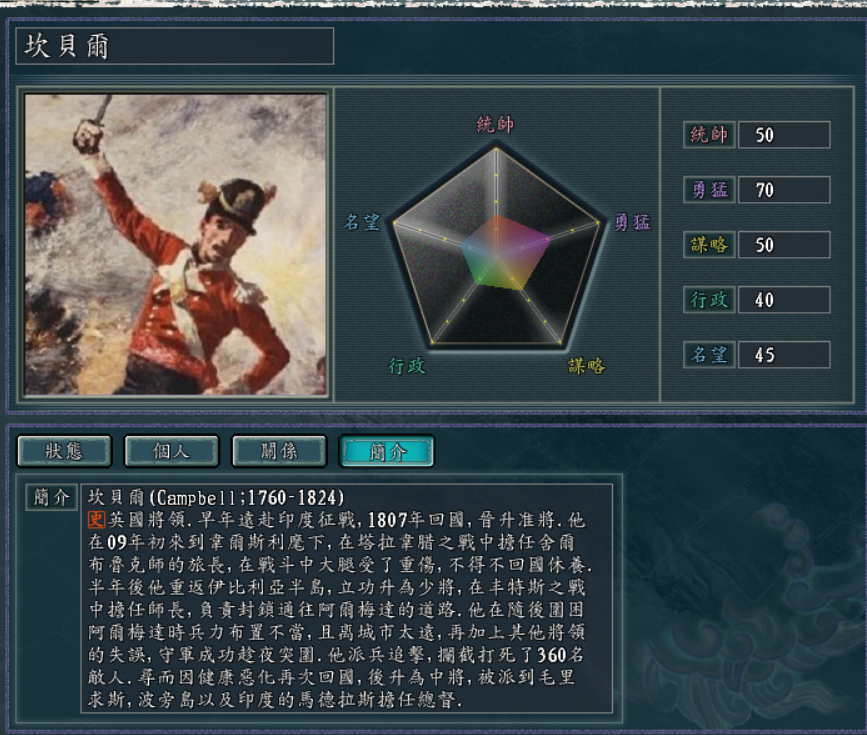Click the highlighted 簡介 biography tab
Viewport: 867px width, 735px height.
[387, 451]
